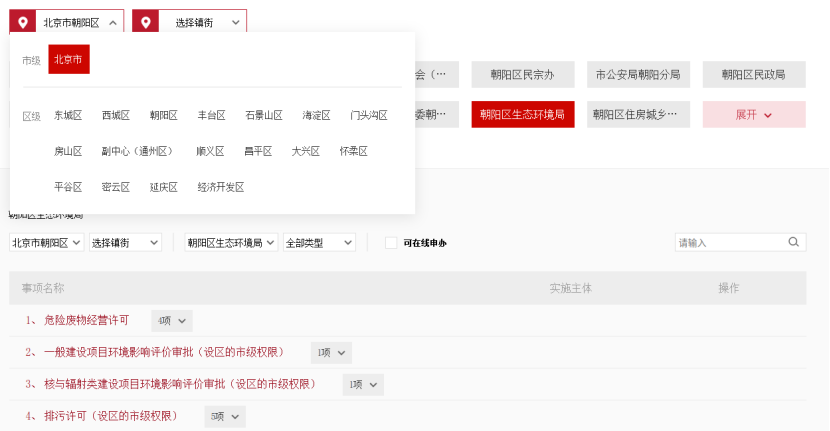Choose 昌平区 district
Screen dimensions: 830x431
258,151
